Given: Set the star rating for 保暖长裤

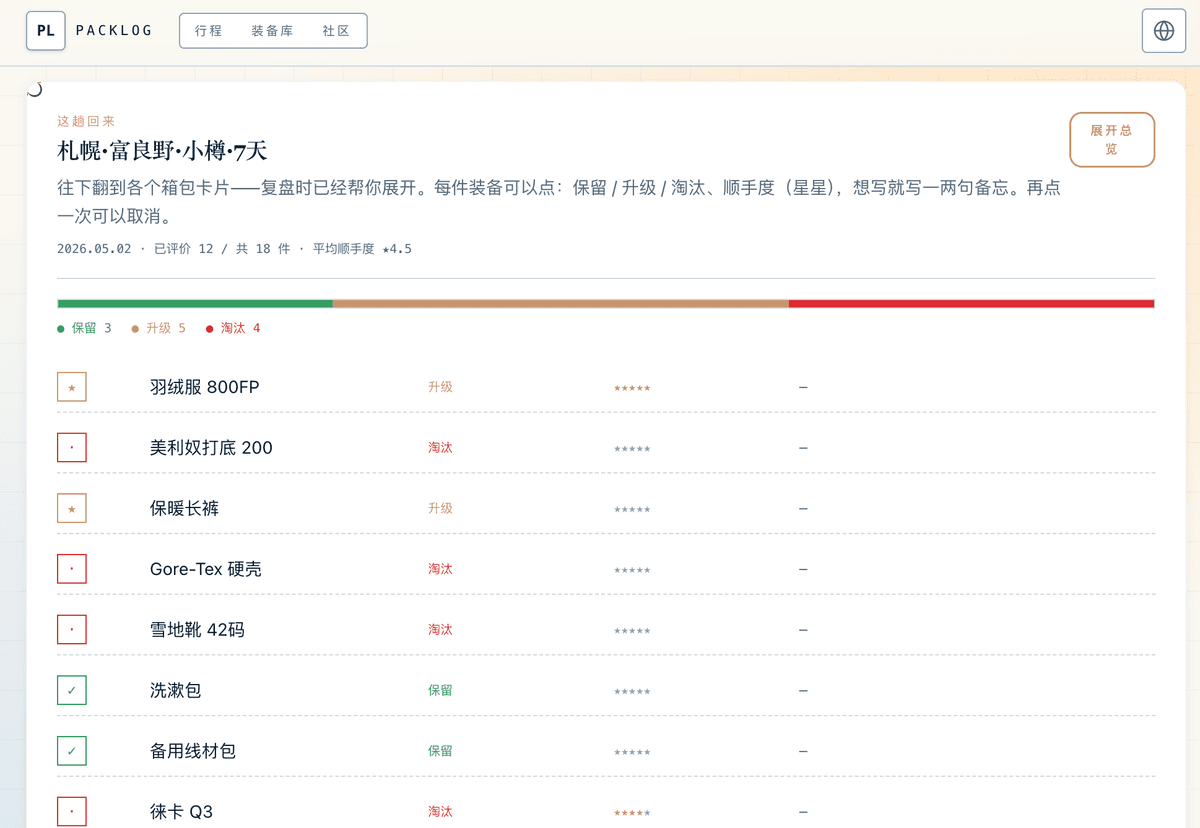Looking at the screenshot, I should click(x=632, y=510).
